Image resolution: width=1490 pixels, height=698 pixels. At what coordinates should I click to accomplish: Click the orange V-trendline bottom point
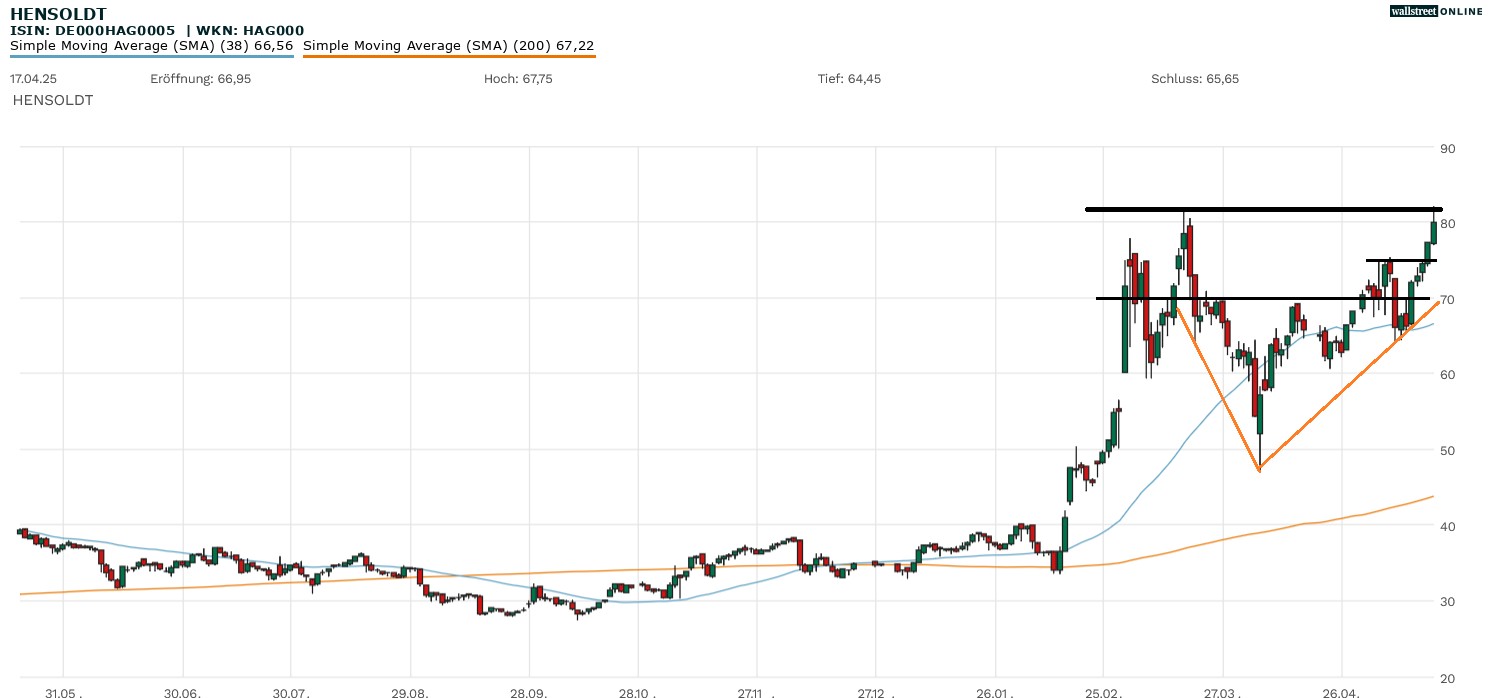[x=1259, y=469]
